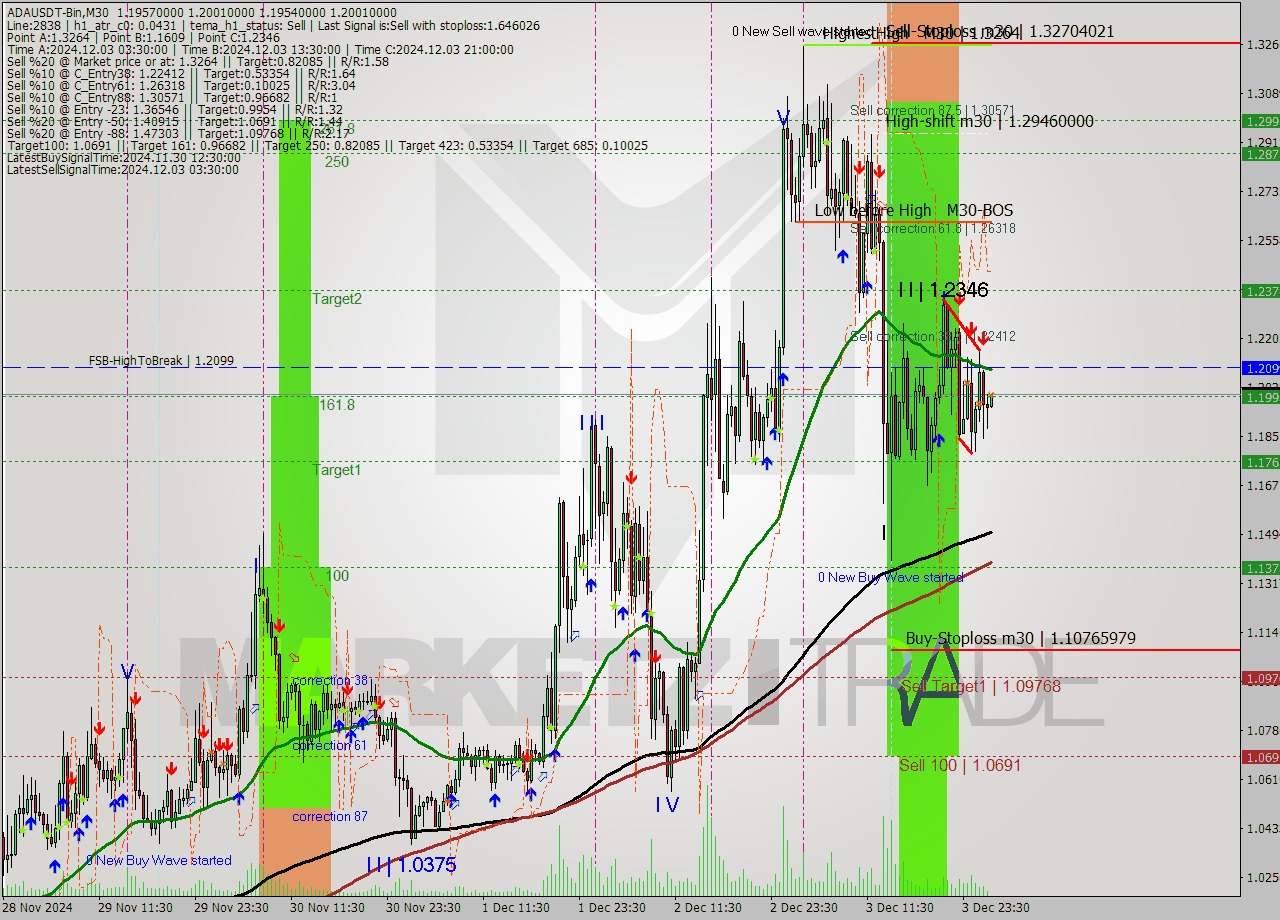Select 'High-shift m30 | 1.29460000' label
The height and width of the screenshot is (920, 1280).
pyautogui.click(x=990, y=121)
